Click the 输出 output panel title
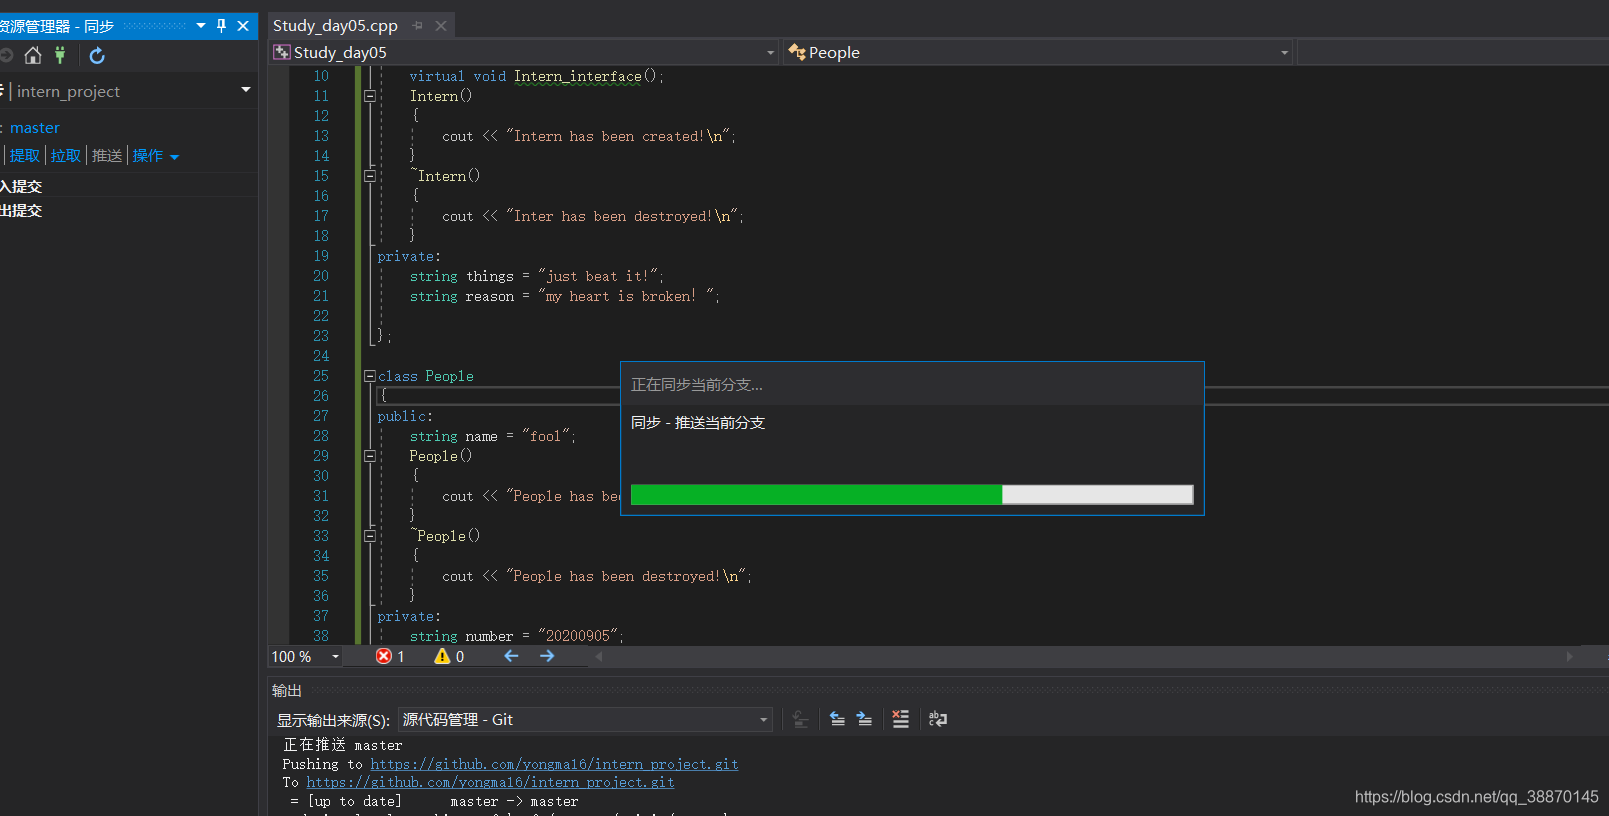The width and height of the screenshot is (1609, 816). point(287,691)
